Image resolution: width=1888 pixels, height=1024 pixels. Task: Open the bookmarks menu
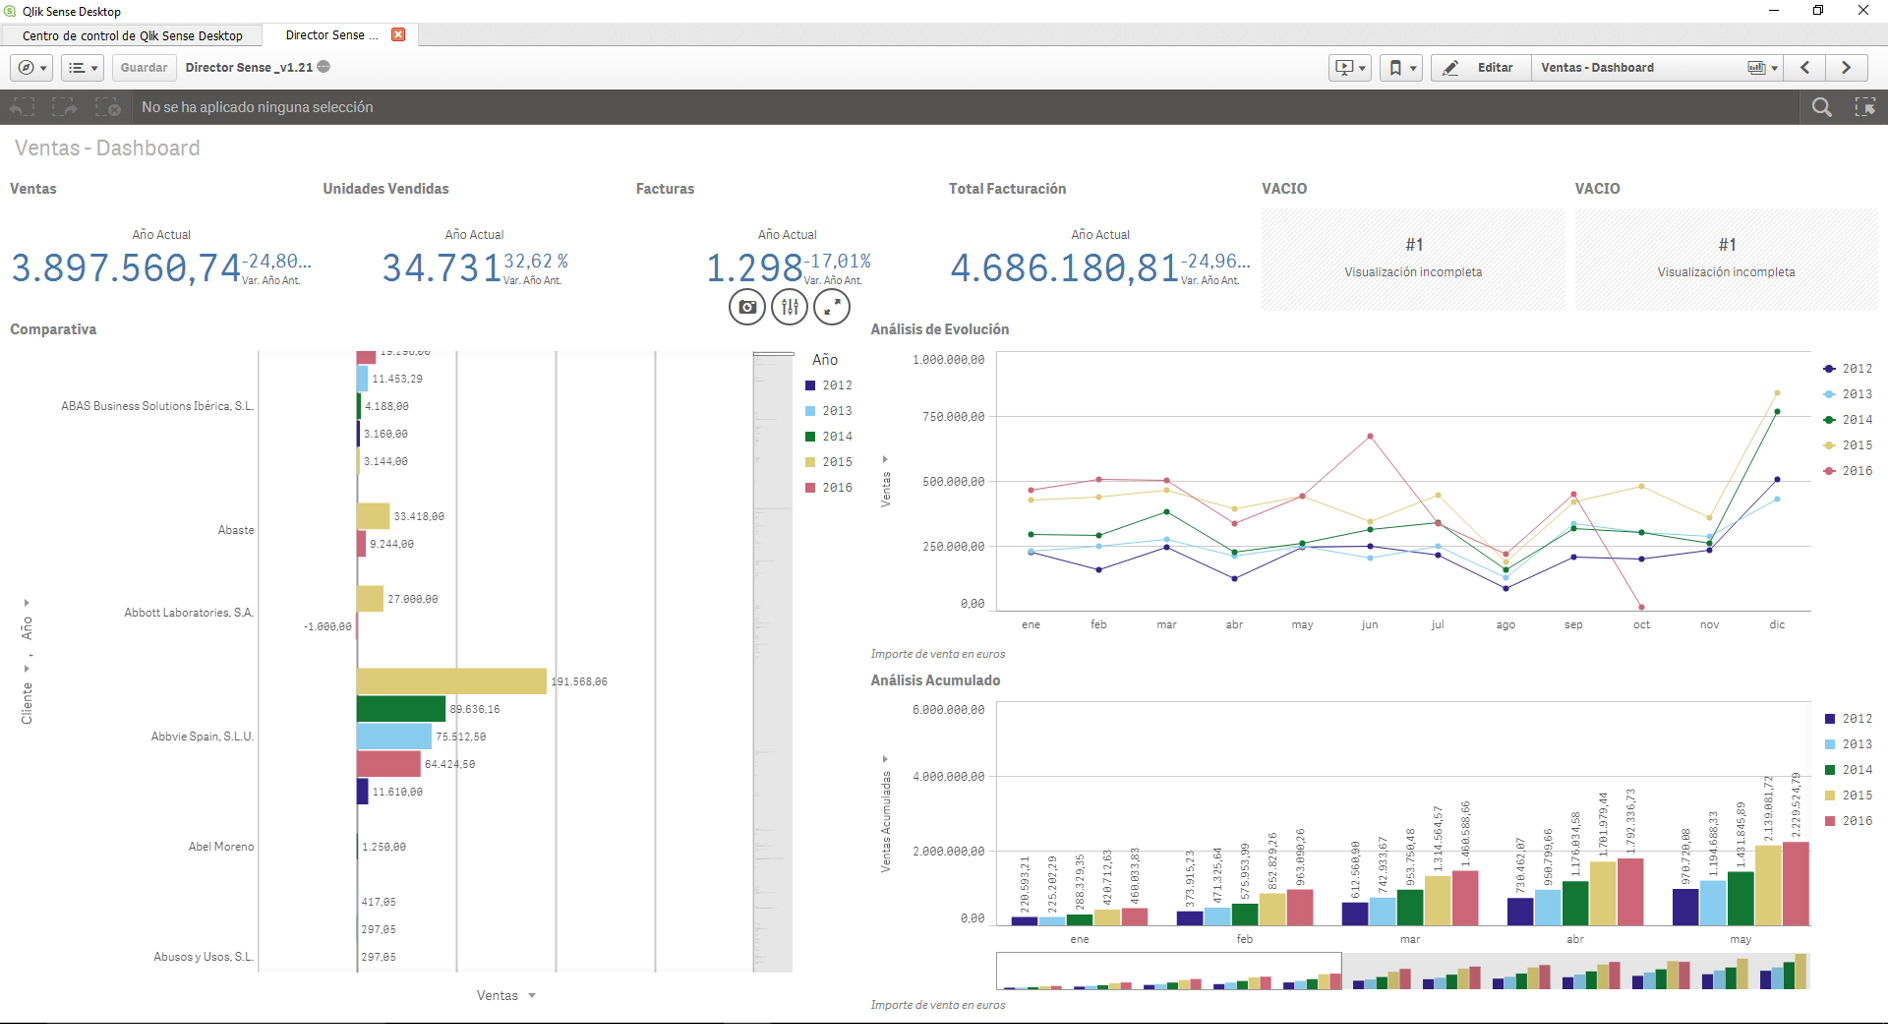1401,68
